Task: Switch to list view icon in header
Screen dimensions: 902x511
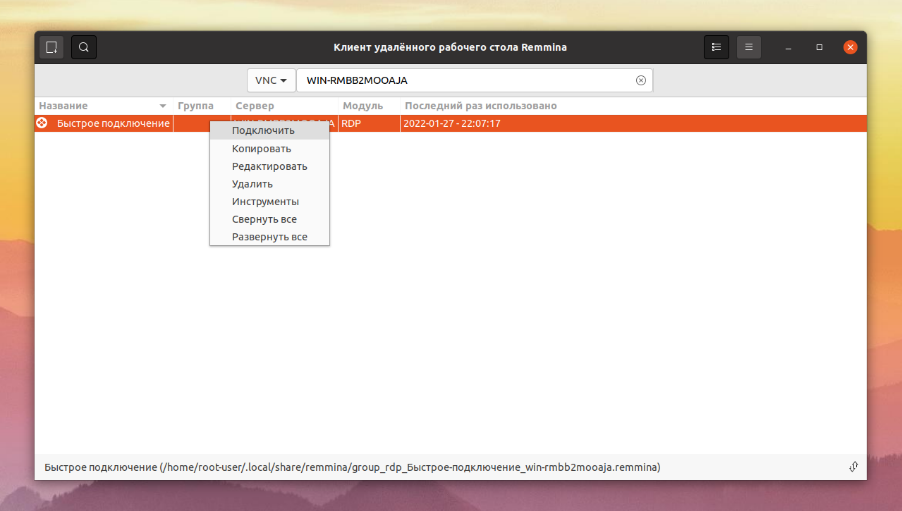Action: (716, 47)
